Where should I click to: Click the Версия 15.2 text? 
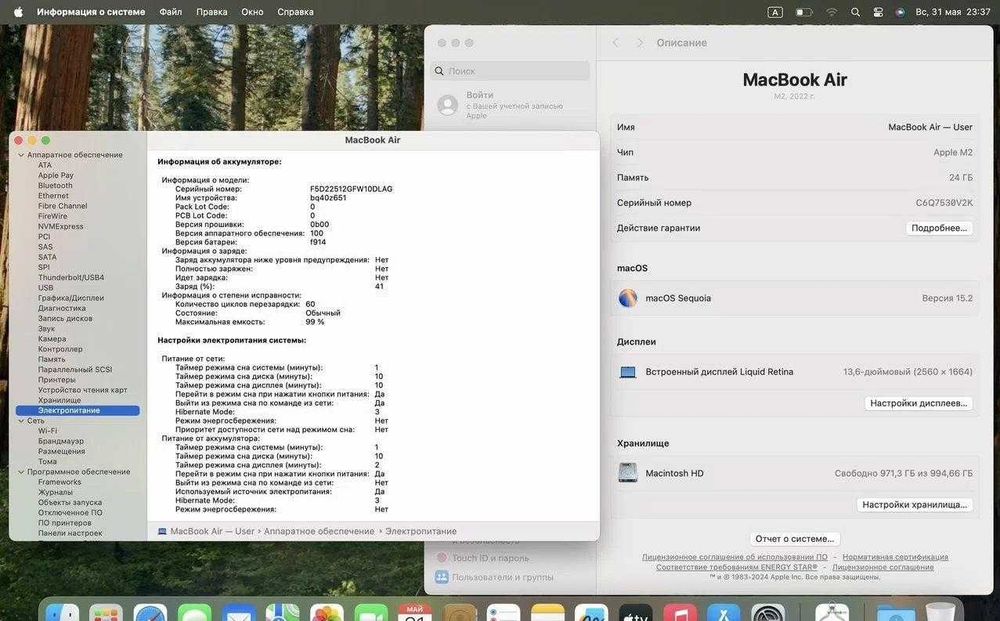947,298
